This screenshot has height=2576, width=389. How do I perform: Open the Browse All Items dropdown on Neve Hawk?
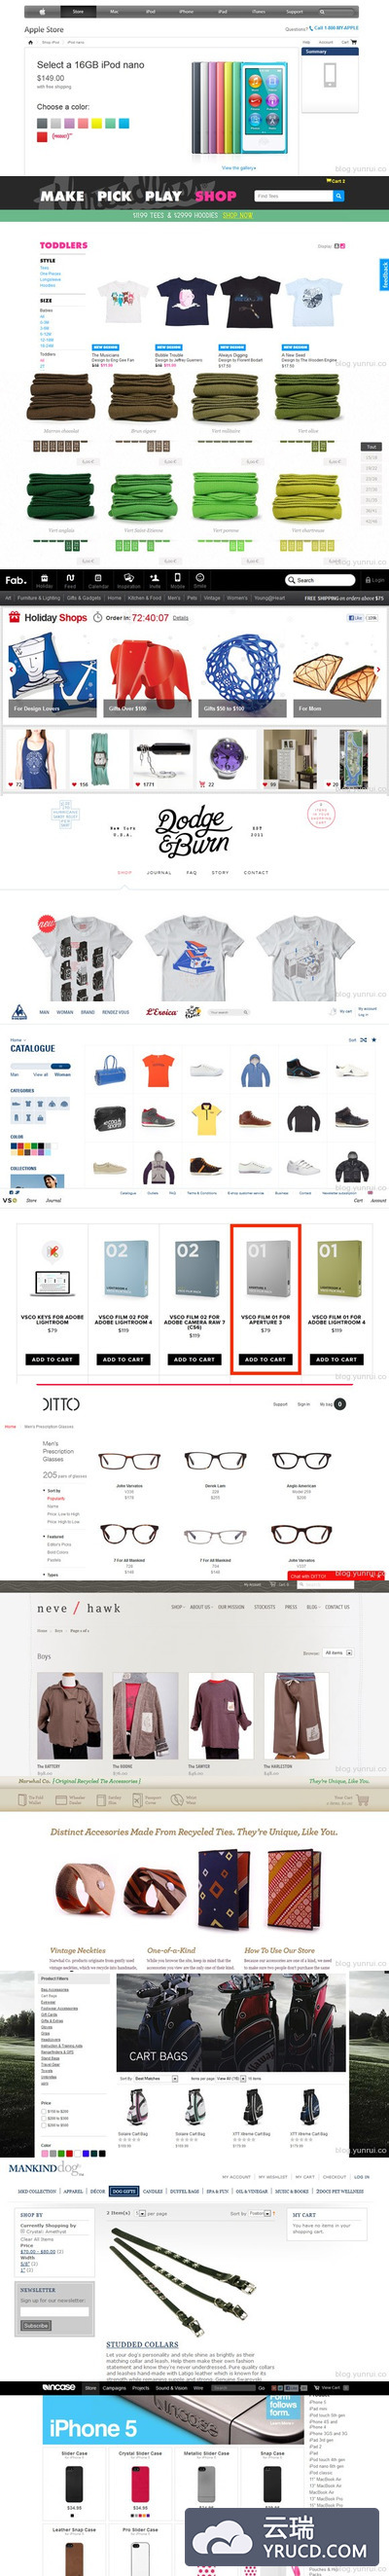point(339,1652)
